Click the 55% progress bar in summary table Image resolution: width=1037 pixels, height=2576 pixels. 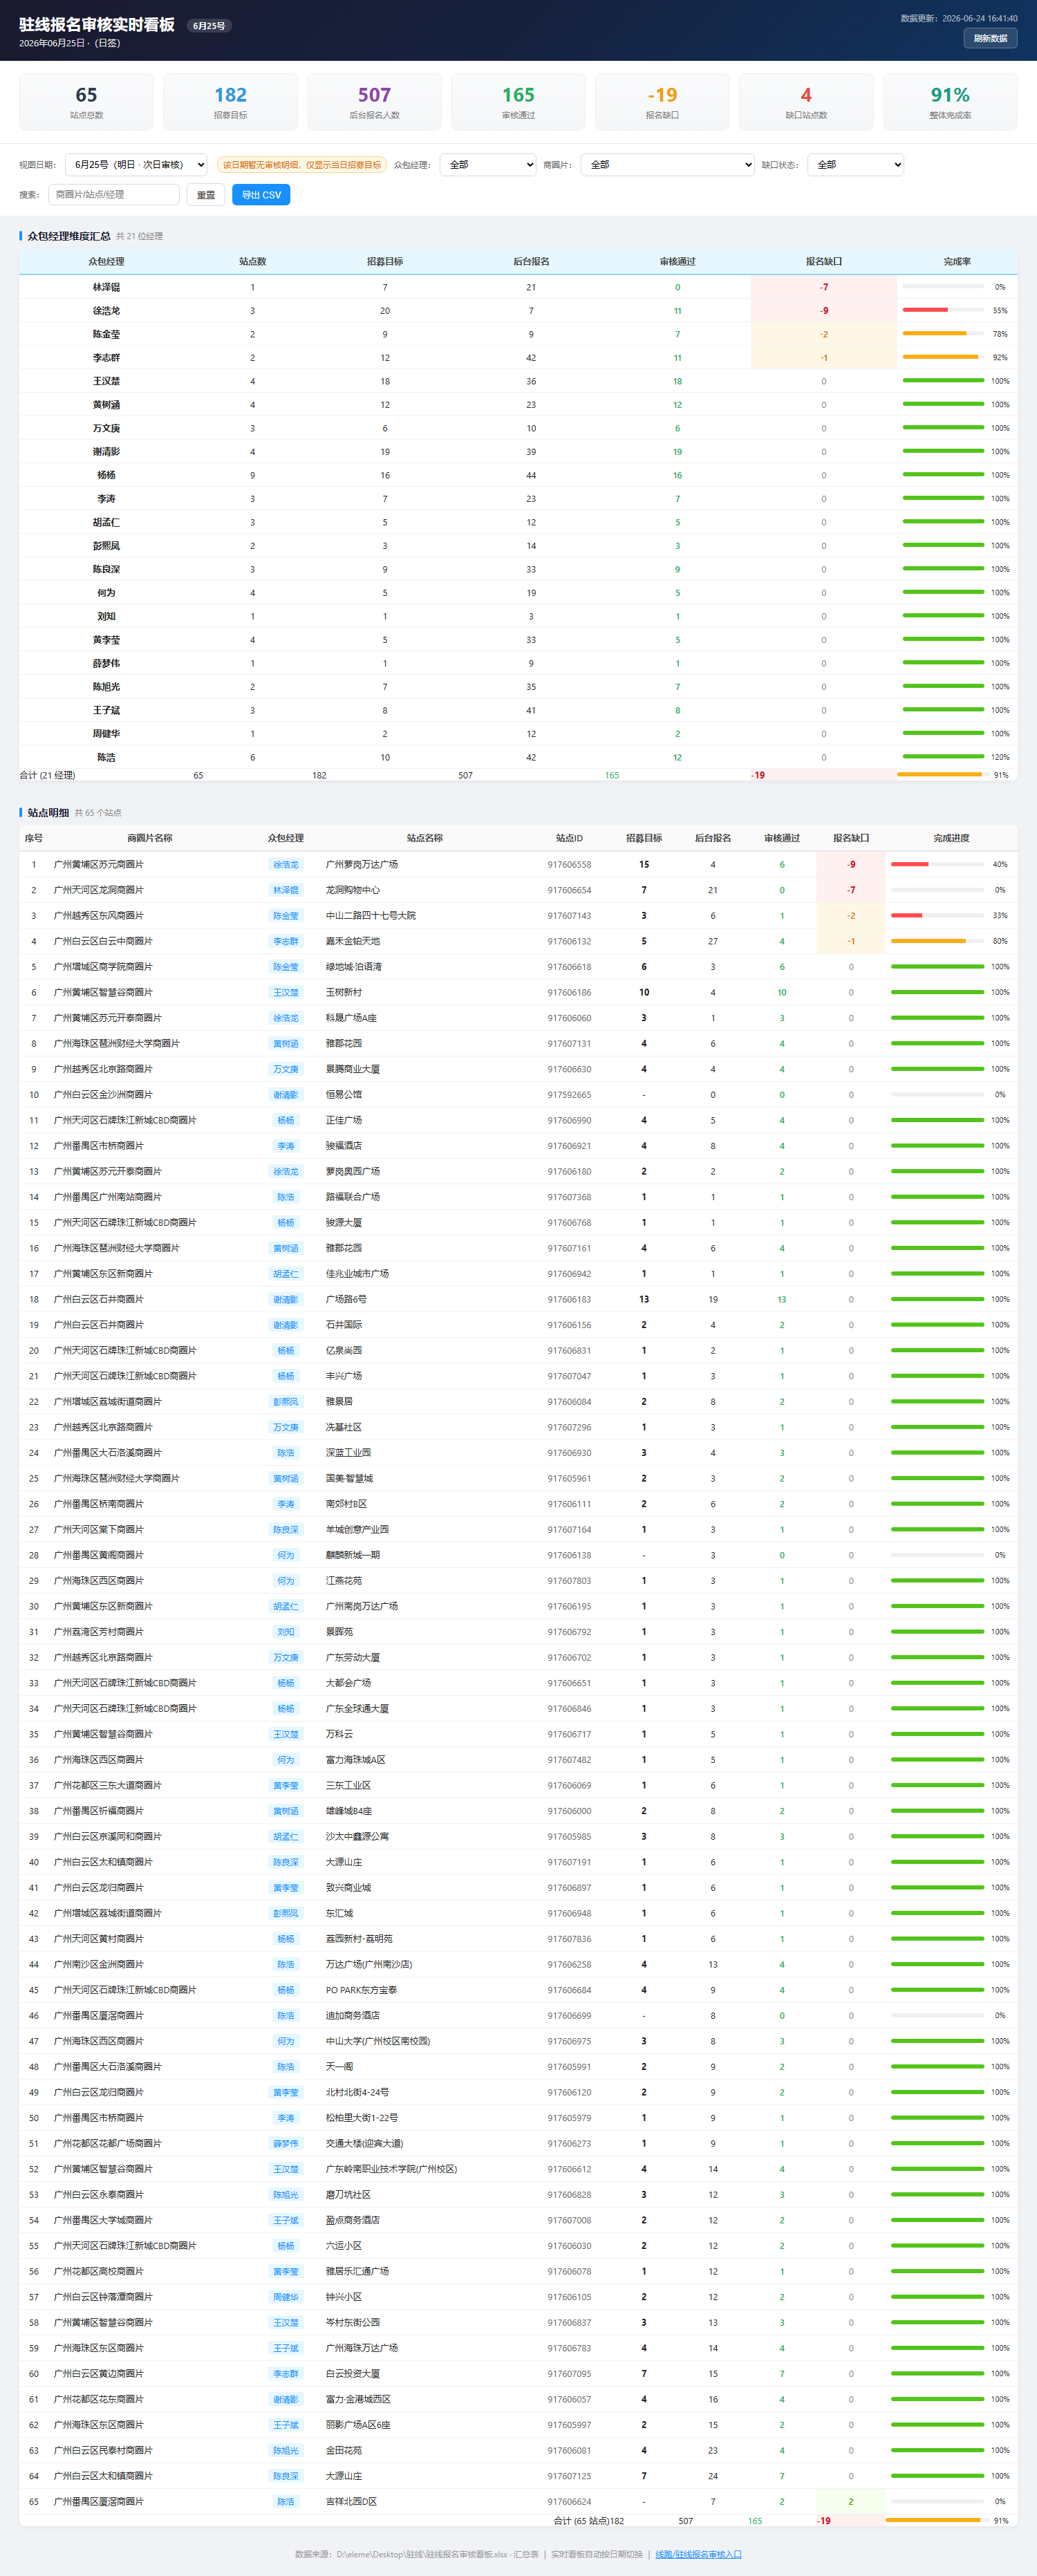(943, 310)
